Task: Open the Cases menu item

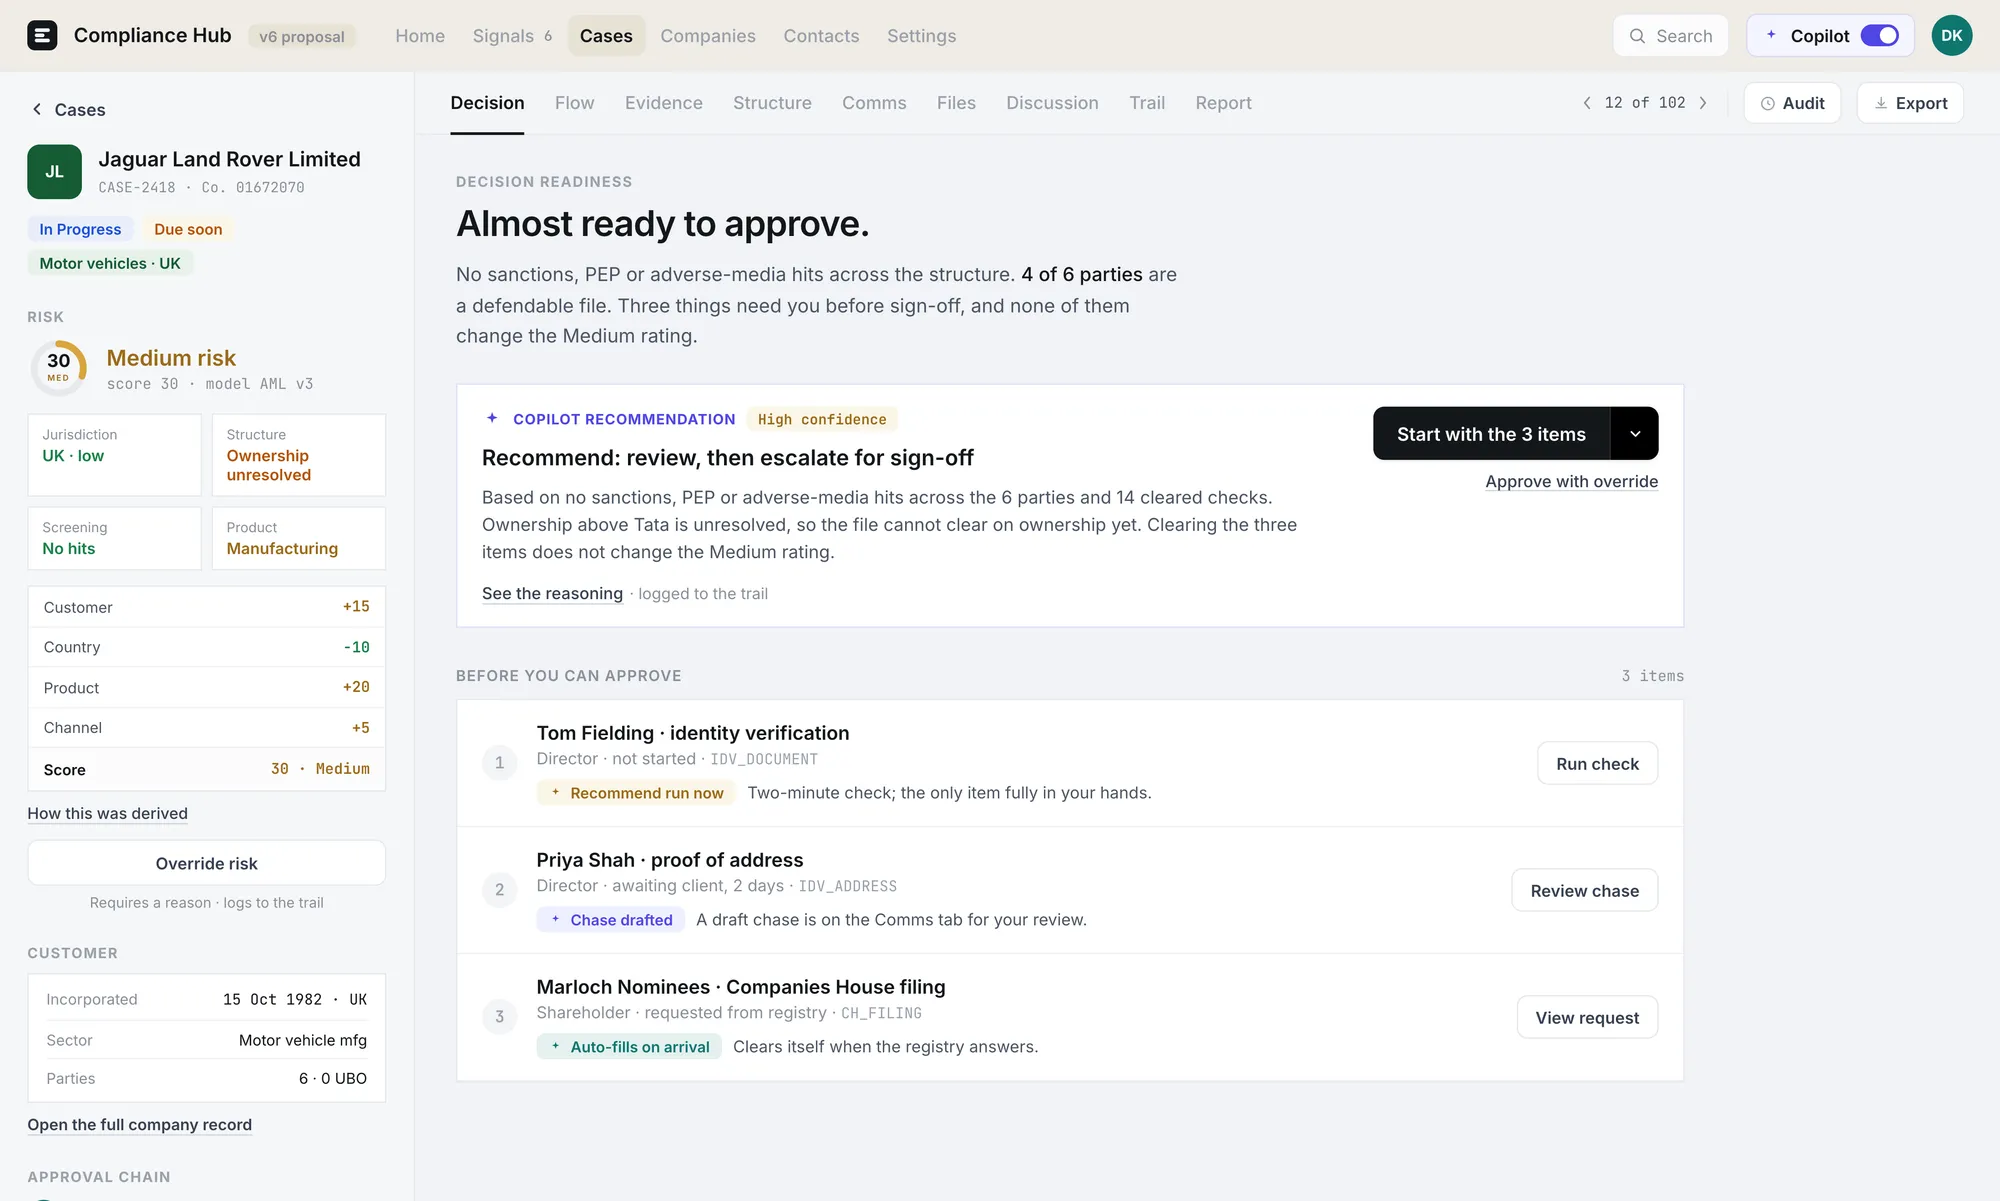Action: pos(606,36)
